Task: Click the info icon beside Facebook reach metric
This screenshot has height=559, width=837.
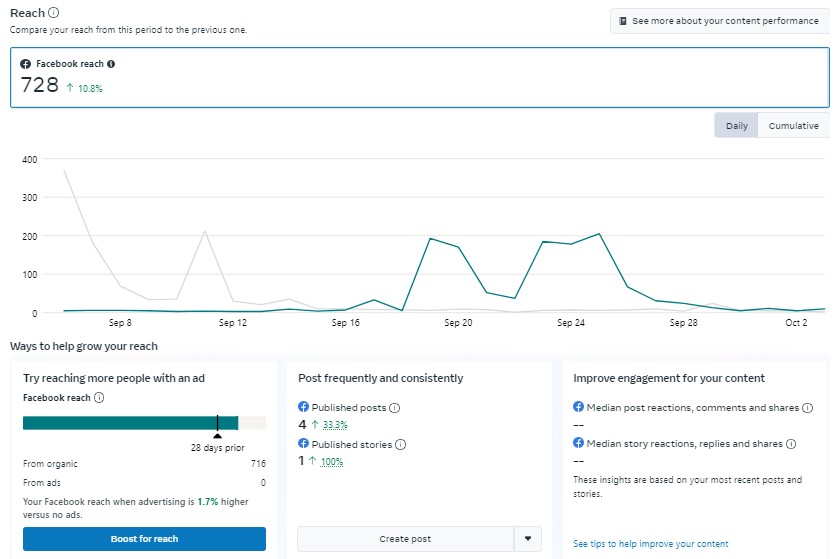Action: [111, 64]
